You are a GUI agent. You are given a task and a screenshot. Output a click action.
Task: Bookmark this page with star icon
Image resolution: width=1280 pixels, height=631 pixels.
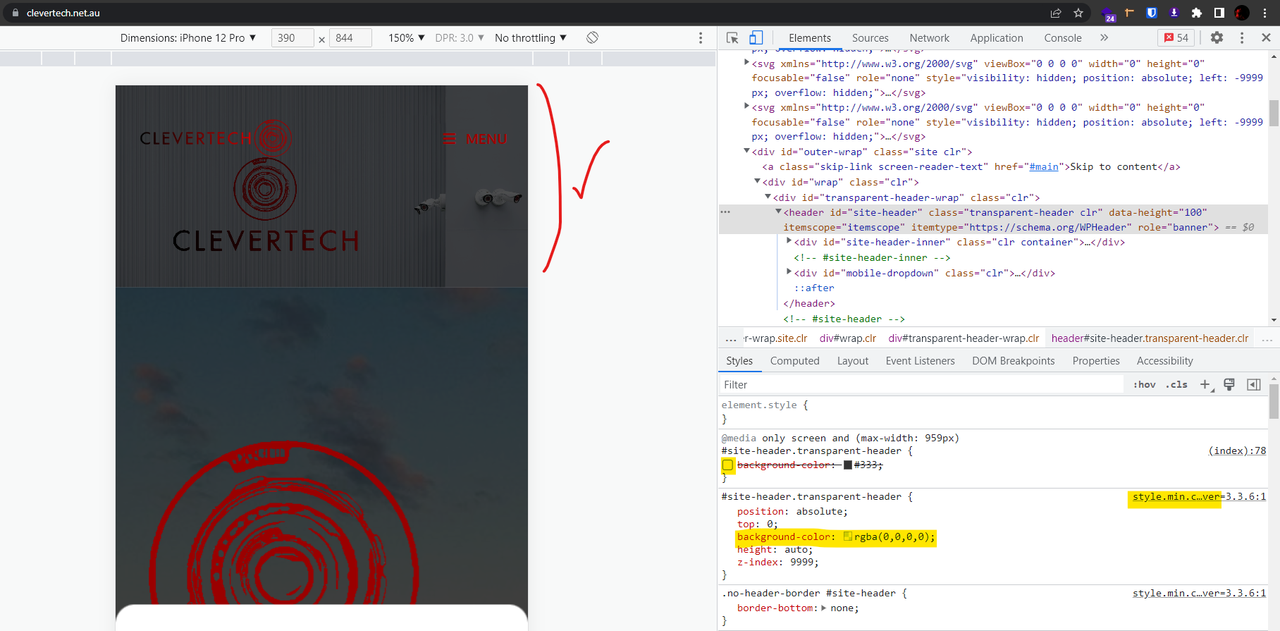click(x=1079, y=13)
